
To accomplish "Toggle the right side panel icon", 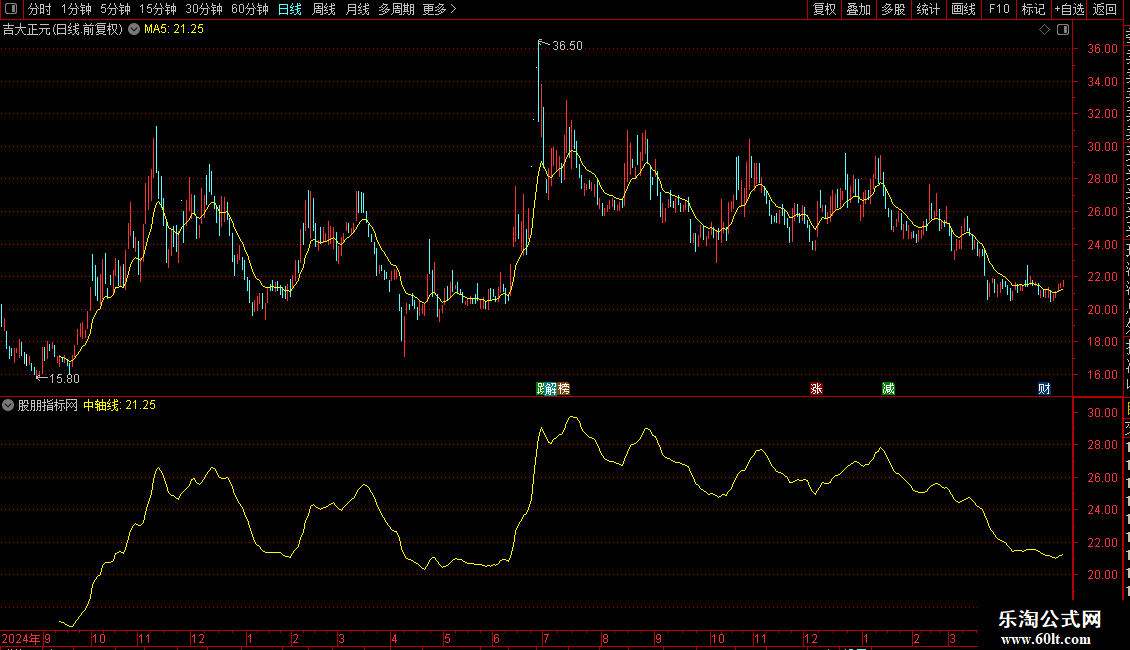I will [1063, 30].
